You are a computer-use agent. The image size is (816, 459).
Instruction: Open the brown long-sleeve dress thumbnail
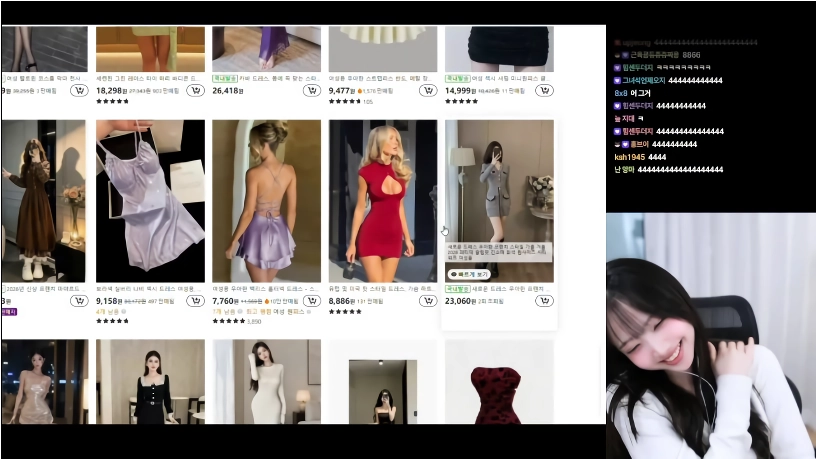44,201
